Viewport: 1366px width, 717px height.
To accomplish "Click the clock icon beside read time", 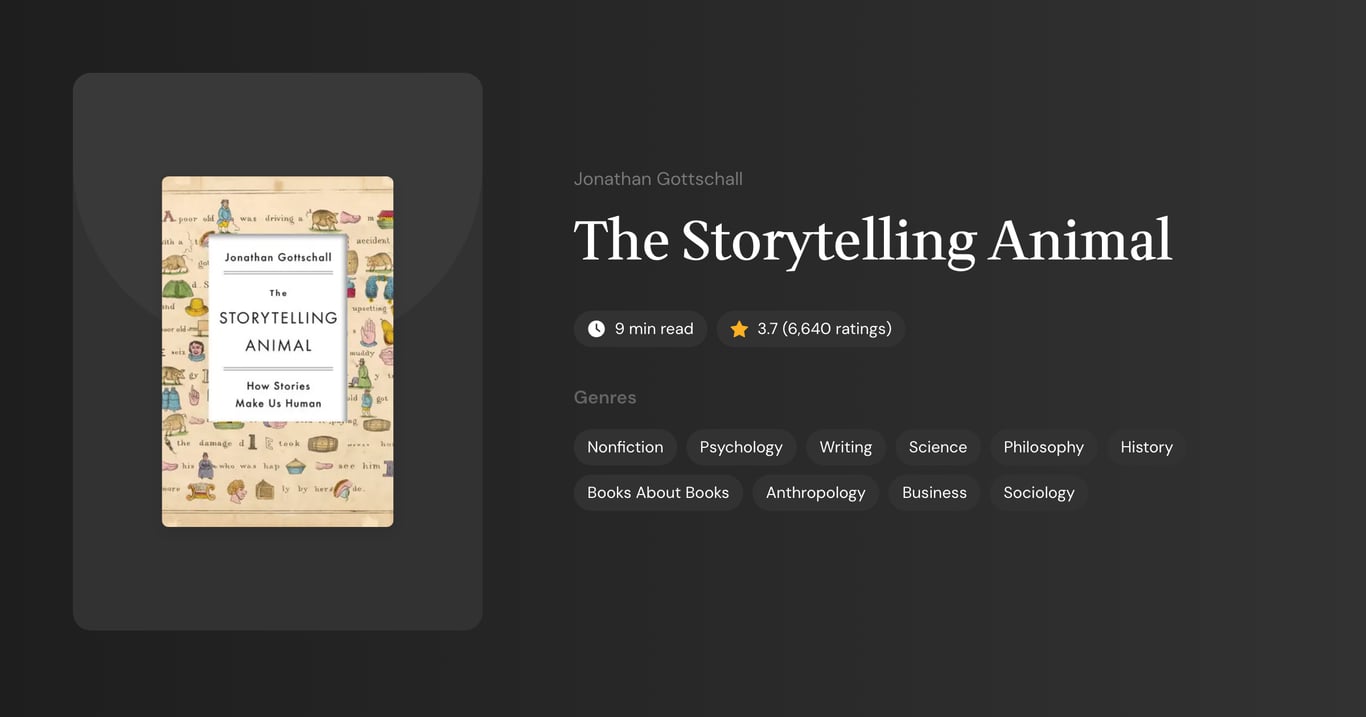I will (595, 328).
